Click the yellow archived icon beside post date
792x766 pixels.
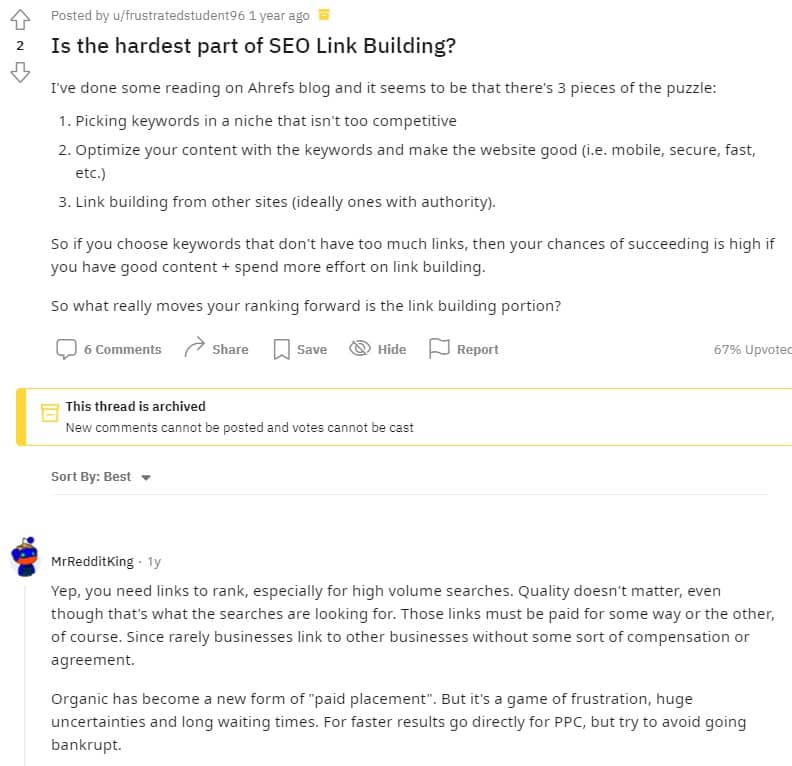click(x=324, y=15)
